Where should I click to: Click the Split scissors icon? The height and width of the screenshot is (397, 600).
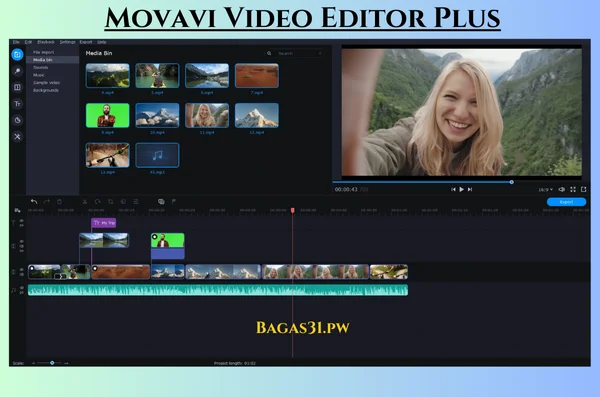[85, 201]
